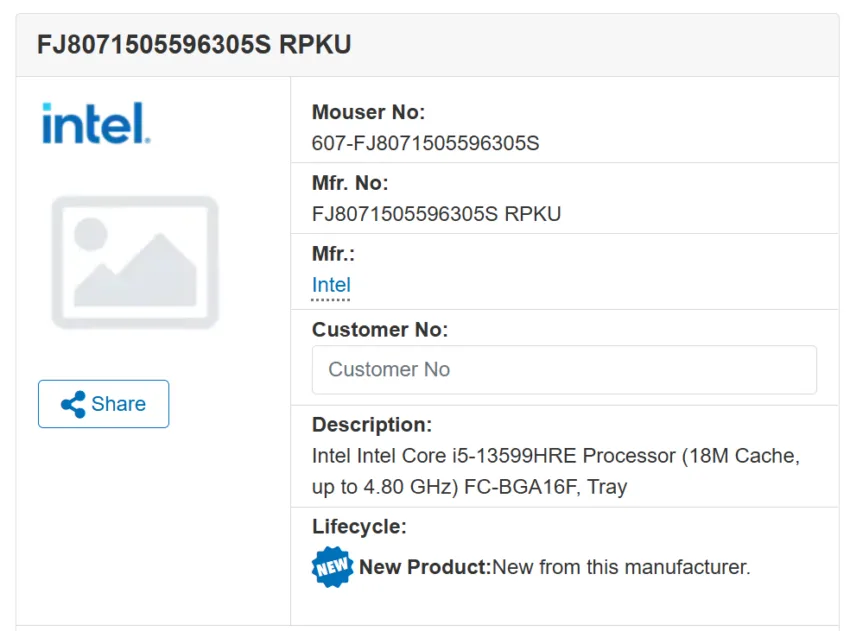Image resolution: width=850 pixels, height=631 pixels.
Task: Click the Intel brand logo
Action: tap(96, 123)
